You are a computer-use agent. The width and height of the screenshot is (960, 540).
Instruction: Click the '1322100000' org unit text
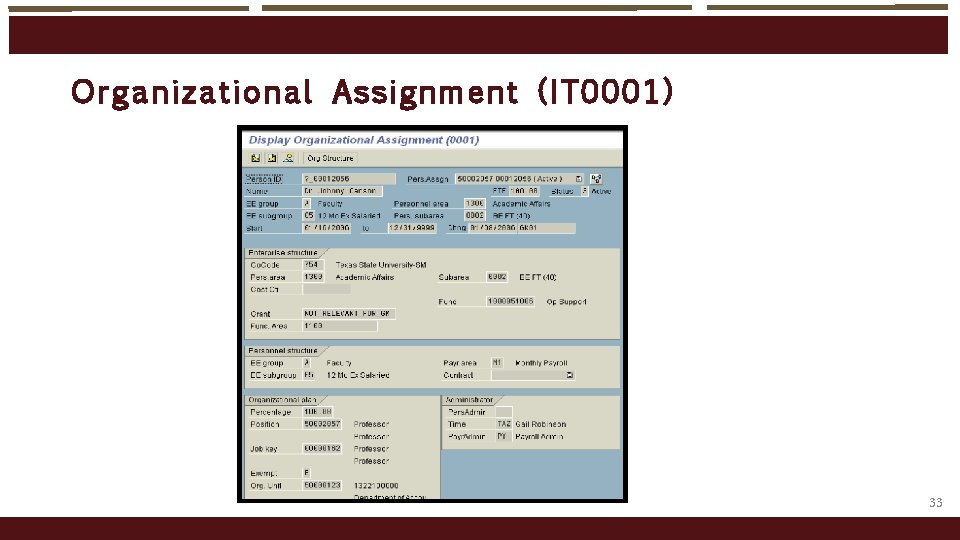coord(376,486)
